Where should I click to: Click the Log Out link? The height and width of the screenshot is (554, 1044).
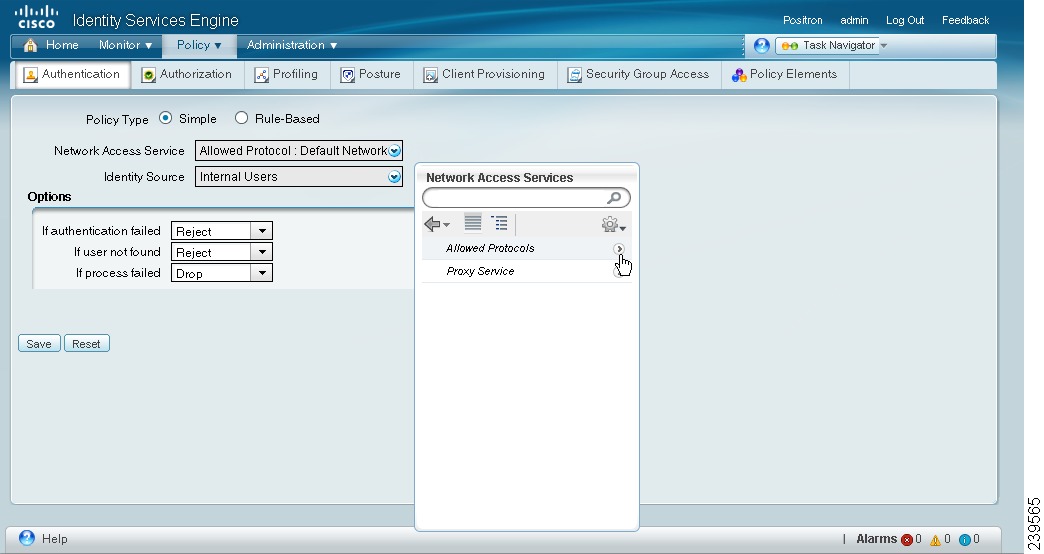tap(905, 21)
